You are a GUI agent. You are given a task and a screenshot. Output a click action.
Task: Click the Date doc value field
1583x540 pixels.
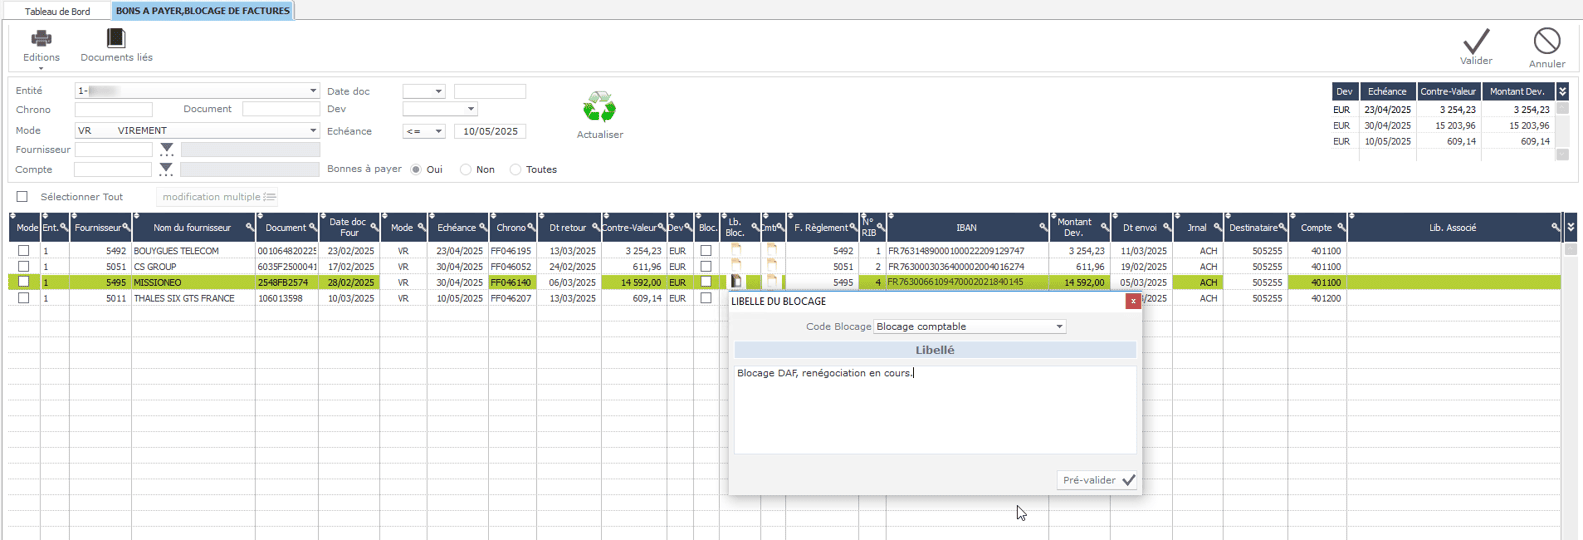[490, 91]
